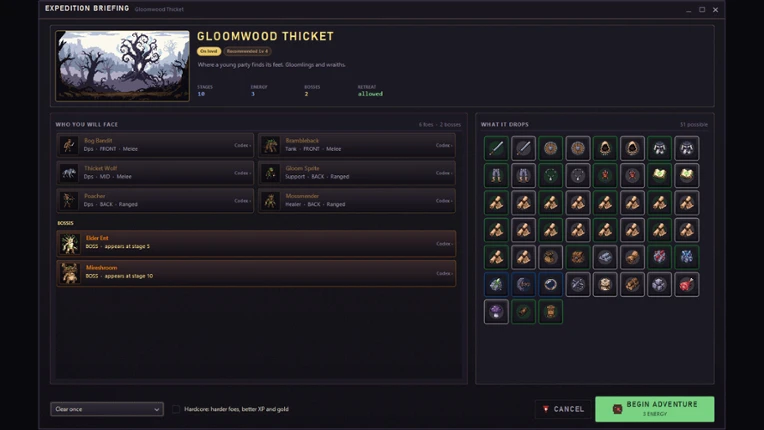The image size is (764, 430).
Task: Click the gray-bordered spellbook drop
Action: (x=687, y=175)
